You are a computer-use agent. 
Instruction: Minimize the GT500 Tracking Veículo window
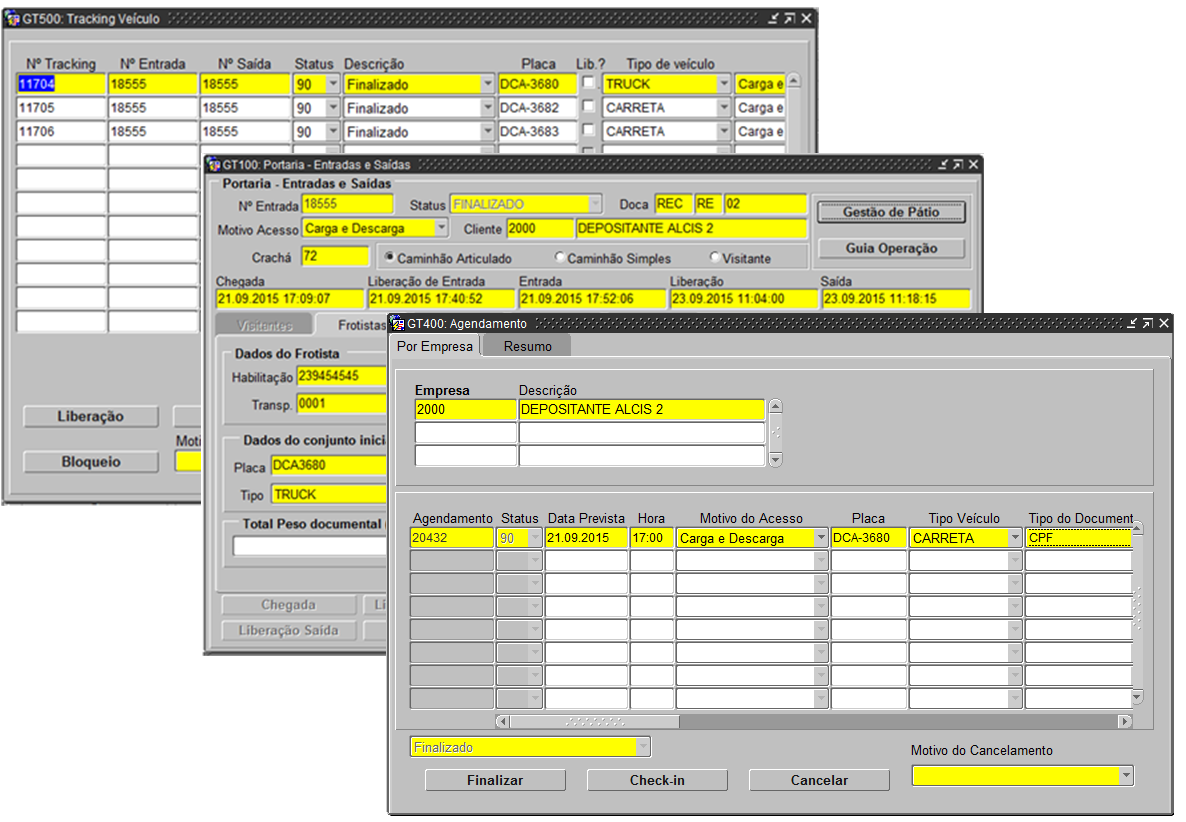[x=773, y=18]
